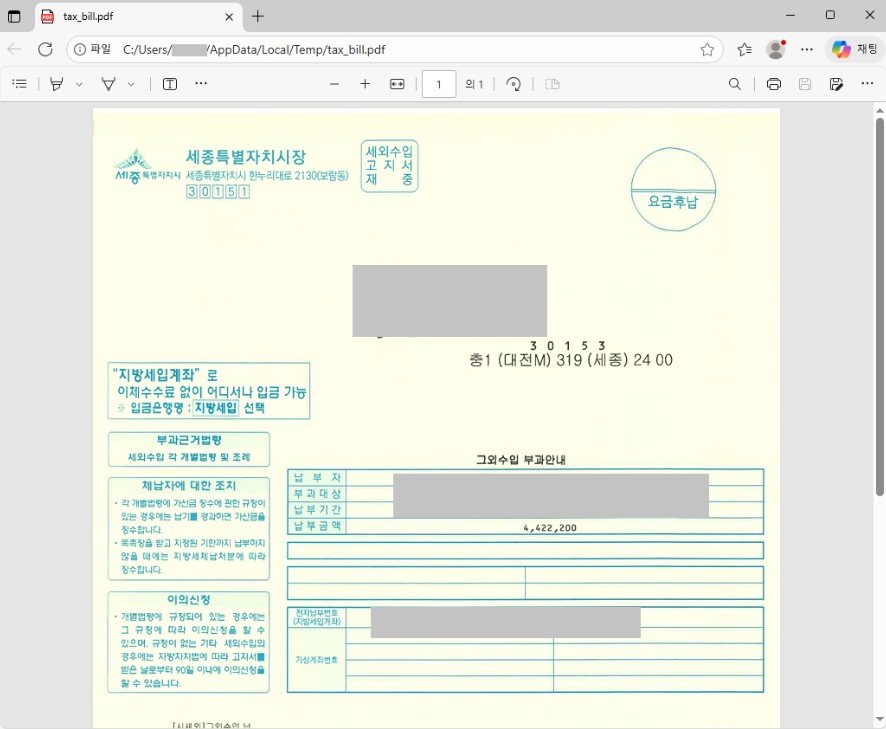The height and width of the screenshot is (729, 886).
Task: Activate the add text box tool
Action: click(x=170, y=84)
